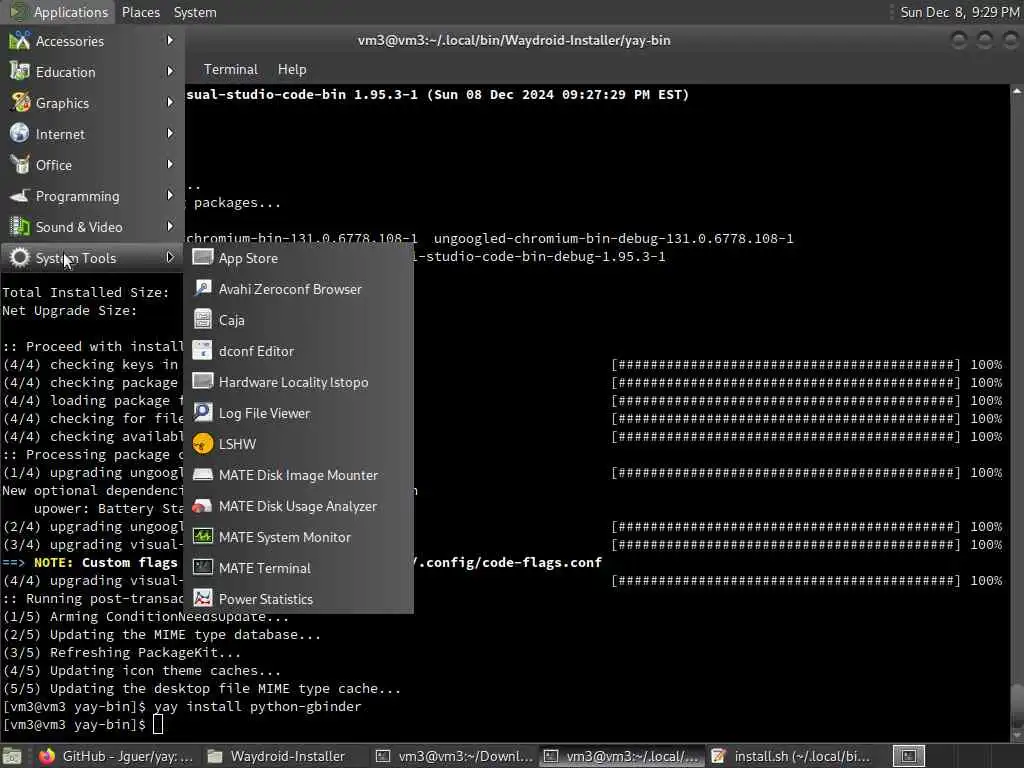Viewport: 1024px width, 768px height.
Task: Click the Firefox icon in taskbar
Action: coord(46,756)
